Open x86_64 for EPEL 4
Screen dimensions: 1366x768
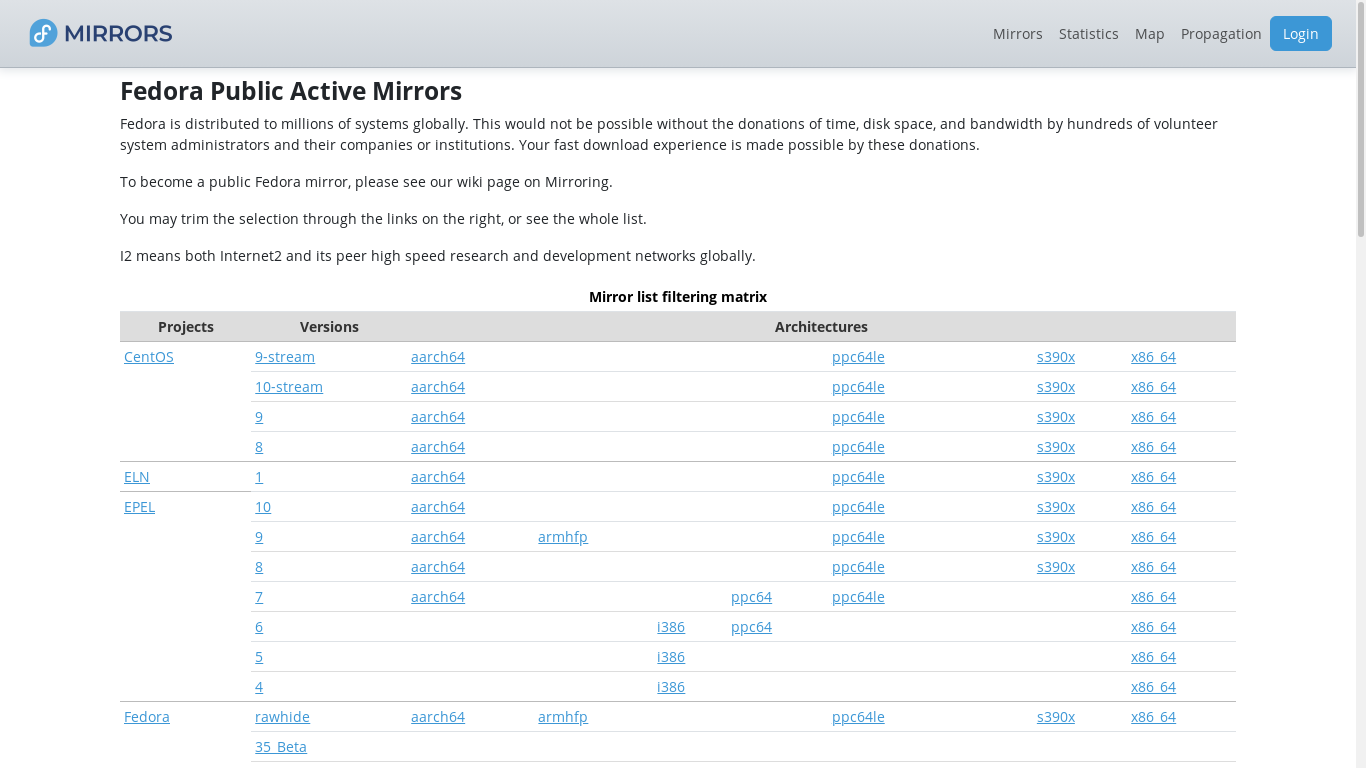pyautogui.click(x=1153, y=687)
